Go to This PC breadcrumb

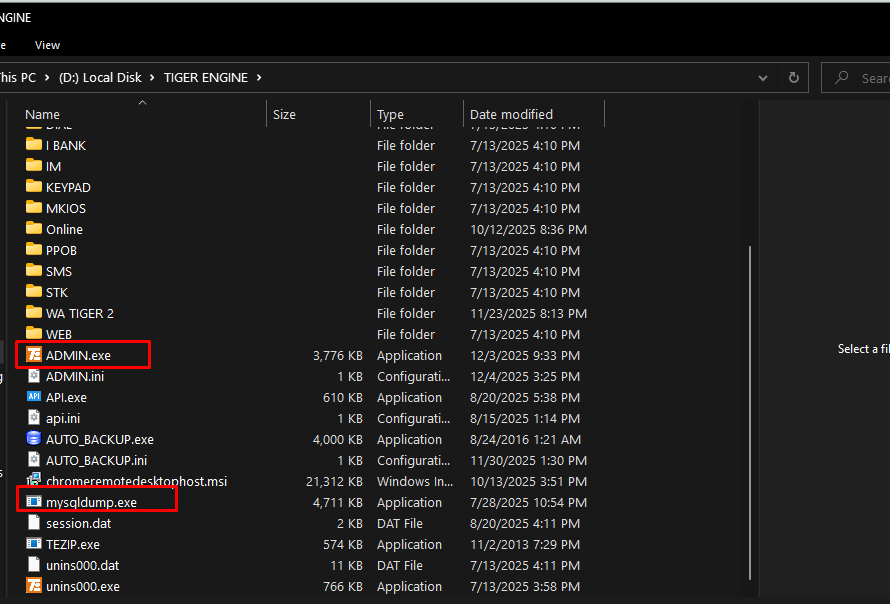(18, 78)
